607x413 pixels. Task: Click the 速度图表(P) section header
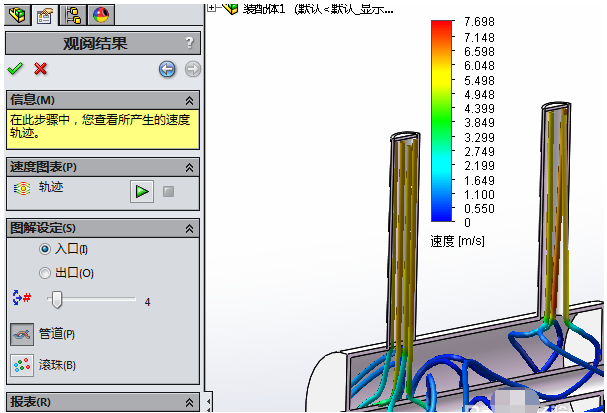pos(103,167)
